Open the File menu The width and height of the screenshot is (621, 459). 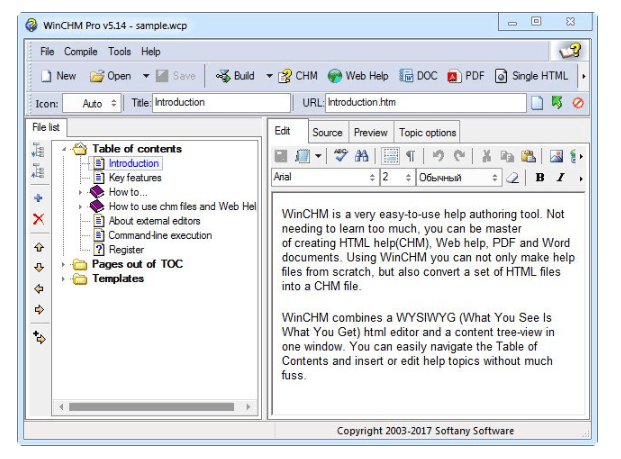(x=47, y=51)
